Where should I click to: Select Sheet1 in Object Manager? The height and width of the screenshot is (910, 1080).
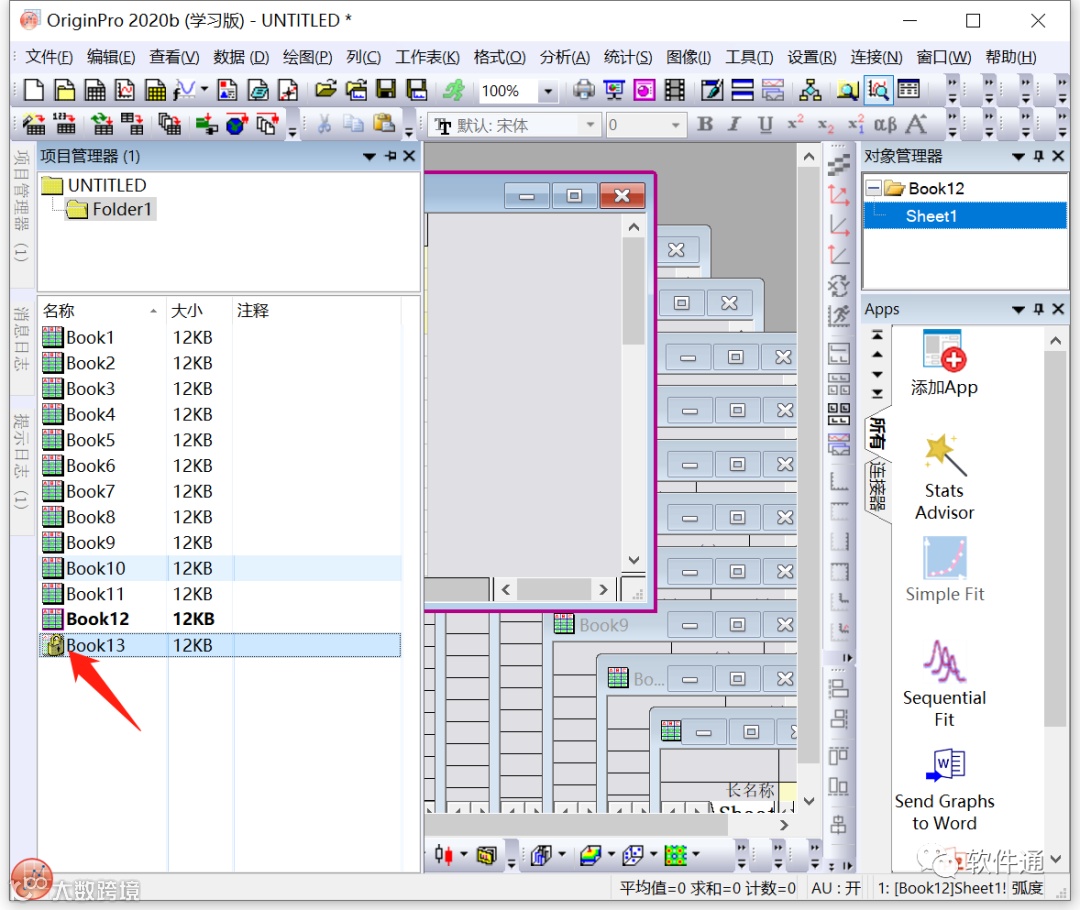pos(964,216)
